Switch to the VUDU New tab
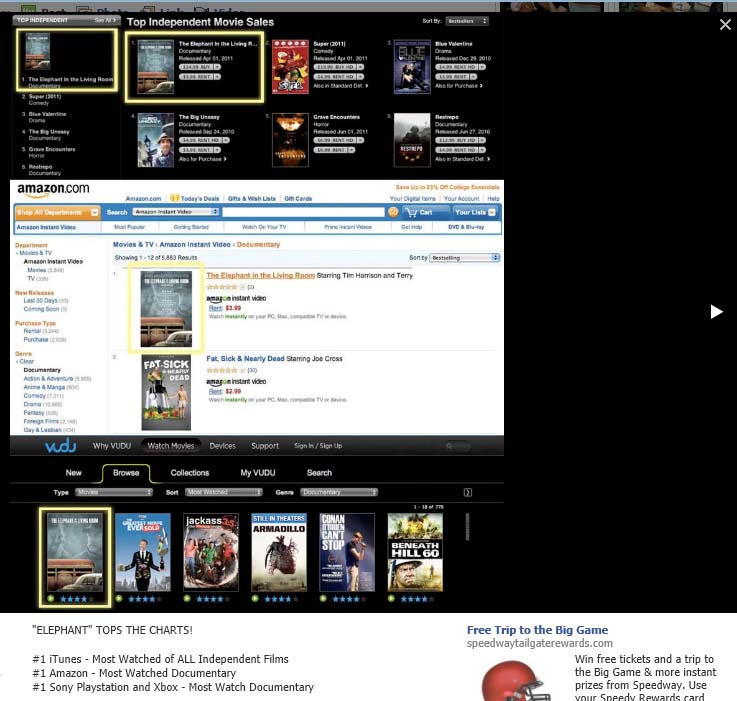 (73, 473)
